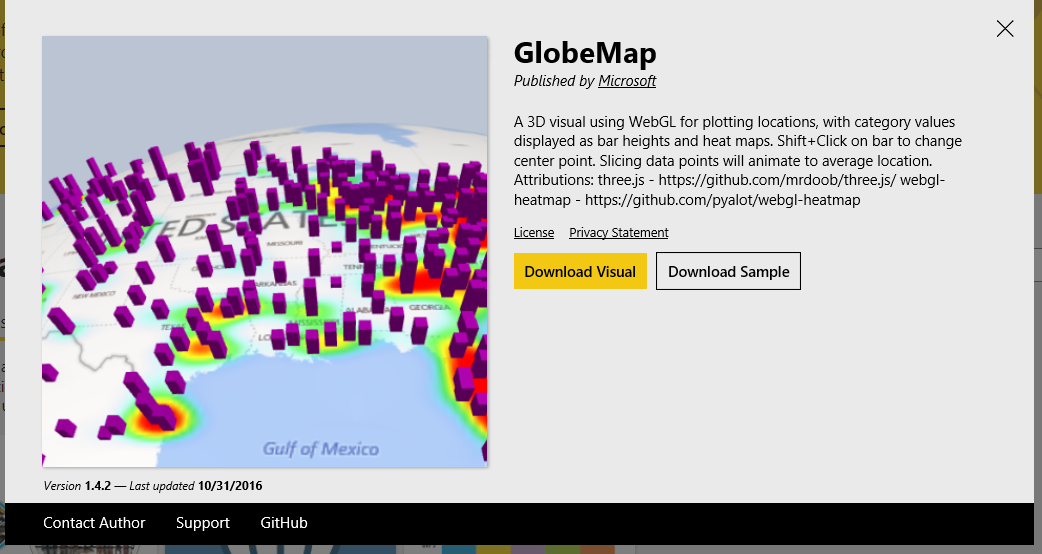
Task: Click the GEORGIA label in the preview map
Action: [x=429, y=308]
